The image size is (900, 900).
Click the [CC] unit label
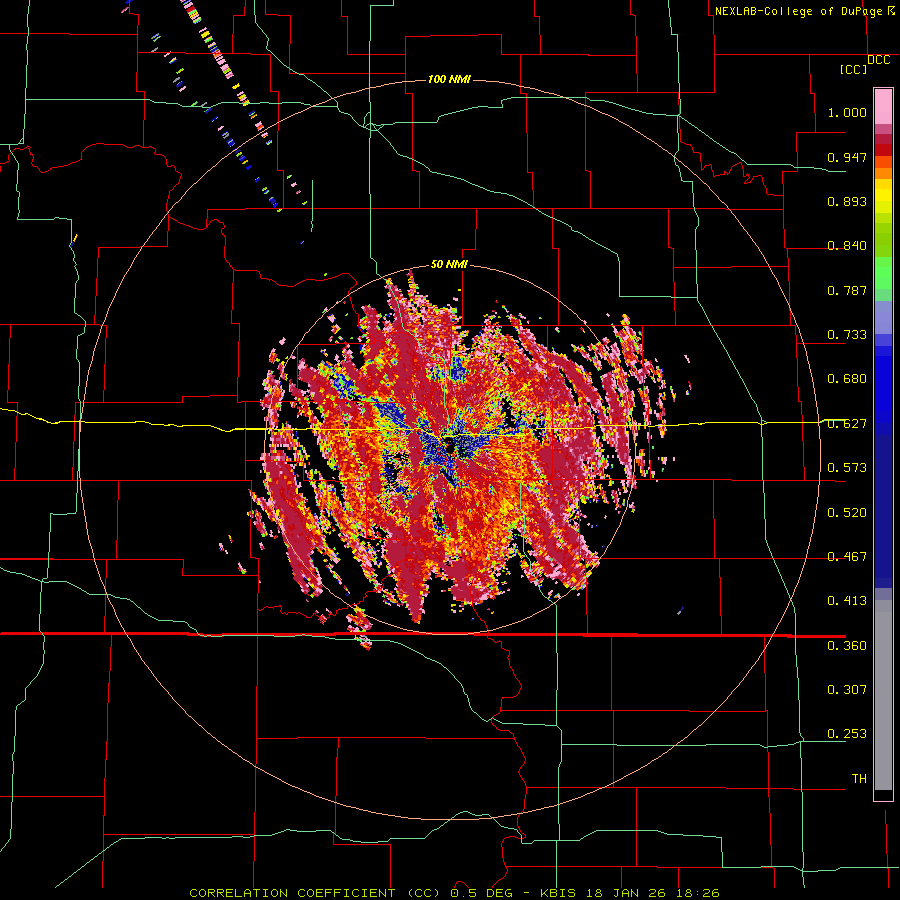click(x=854, y=69)
